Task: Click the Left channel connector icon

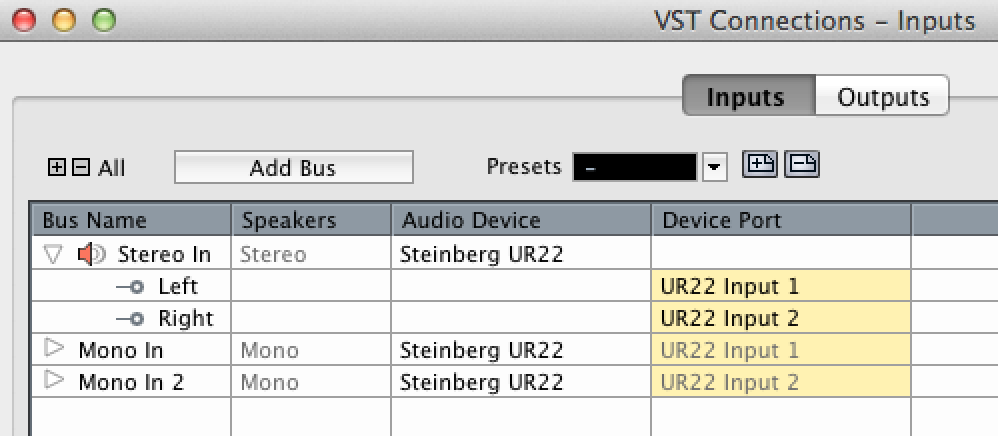Action: pyautogui.click(x=130, y=287)
